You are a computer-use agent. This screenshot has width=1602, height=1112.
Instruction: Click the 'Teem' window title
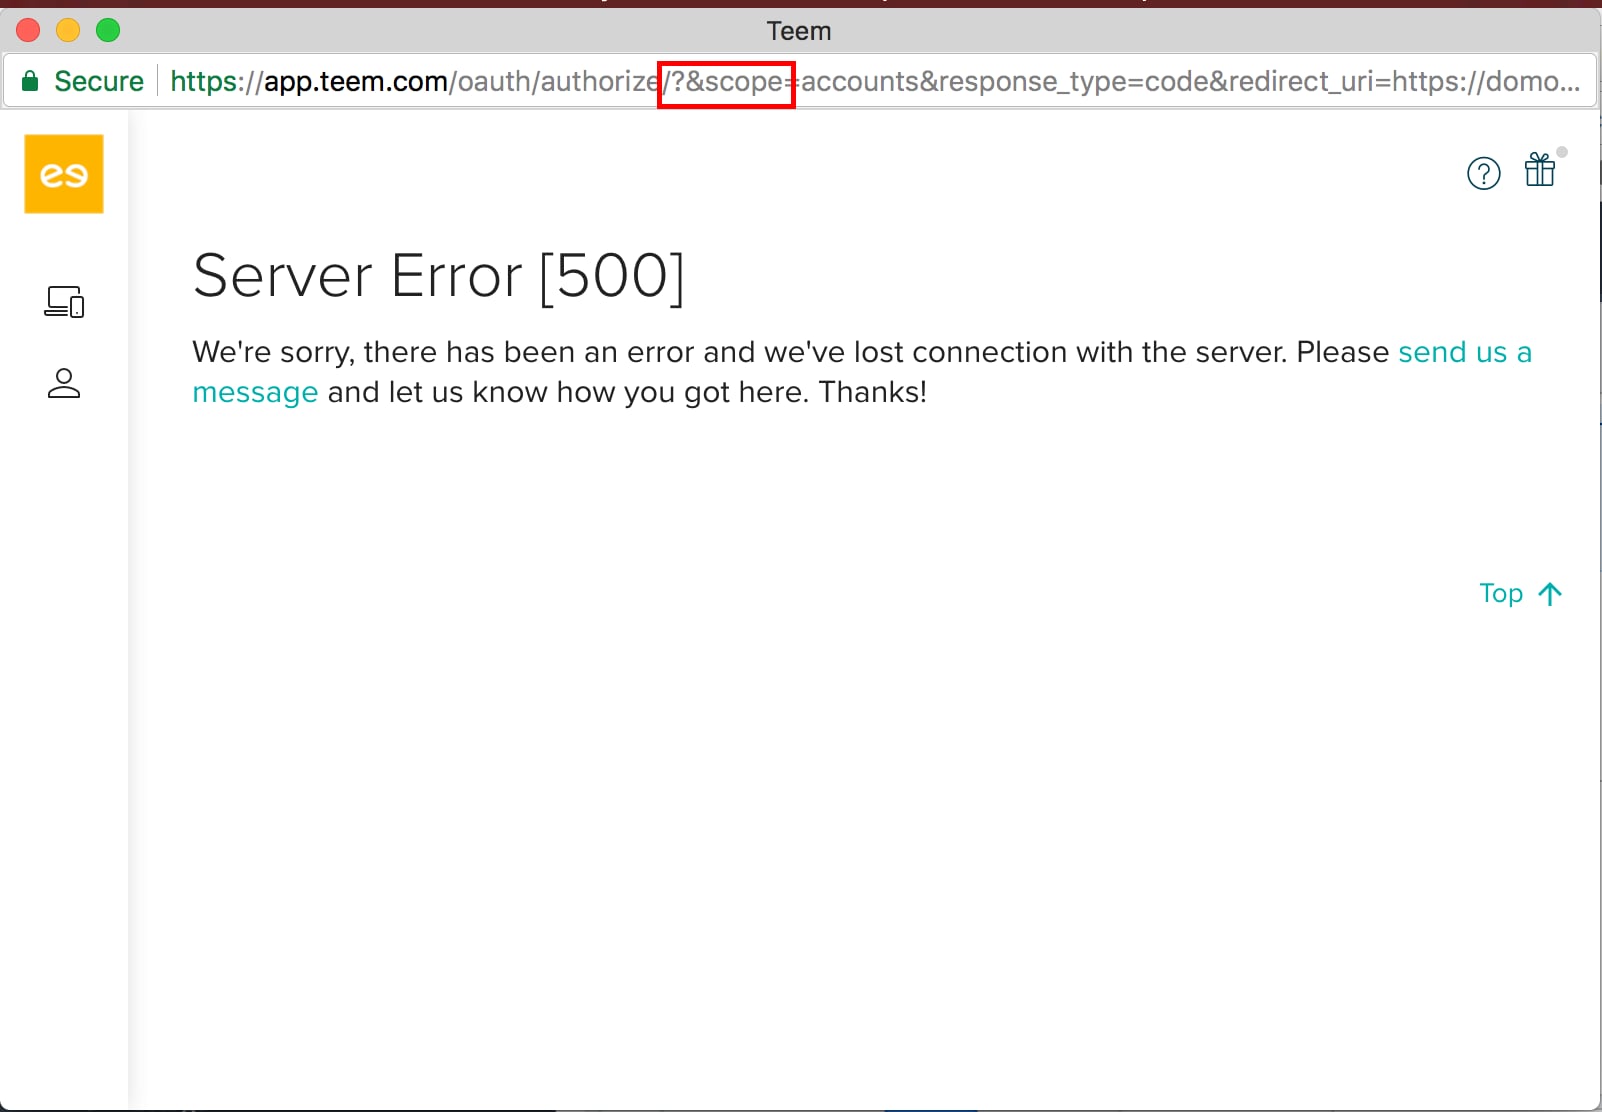click(799, 31)
